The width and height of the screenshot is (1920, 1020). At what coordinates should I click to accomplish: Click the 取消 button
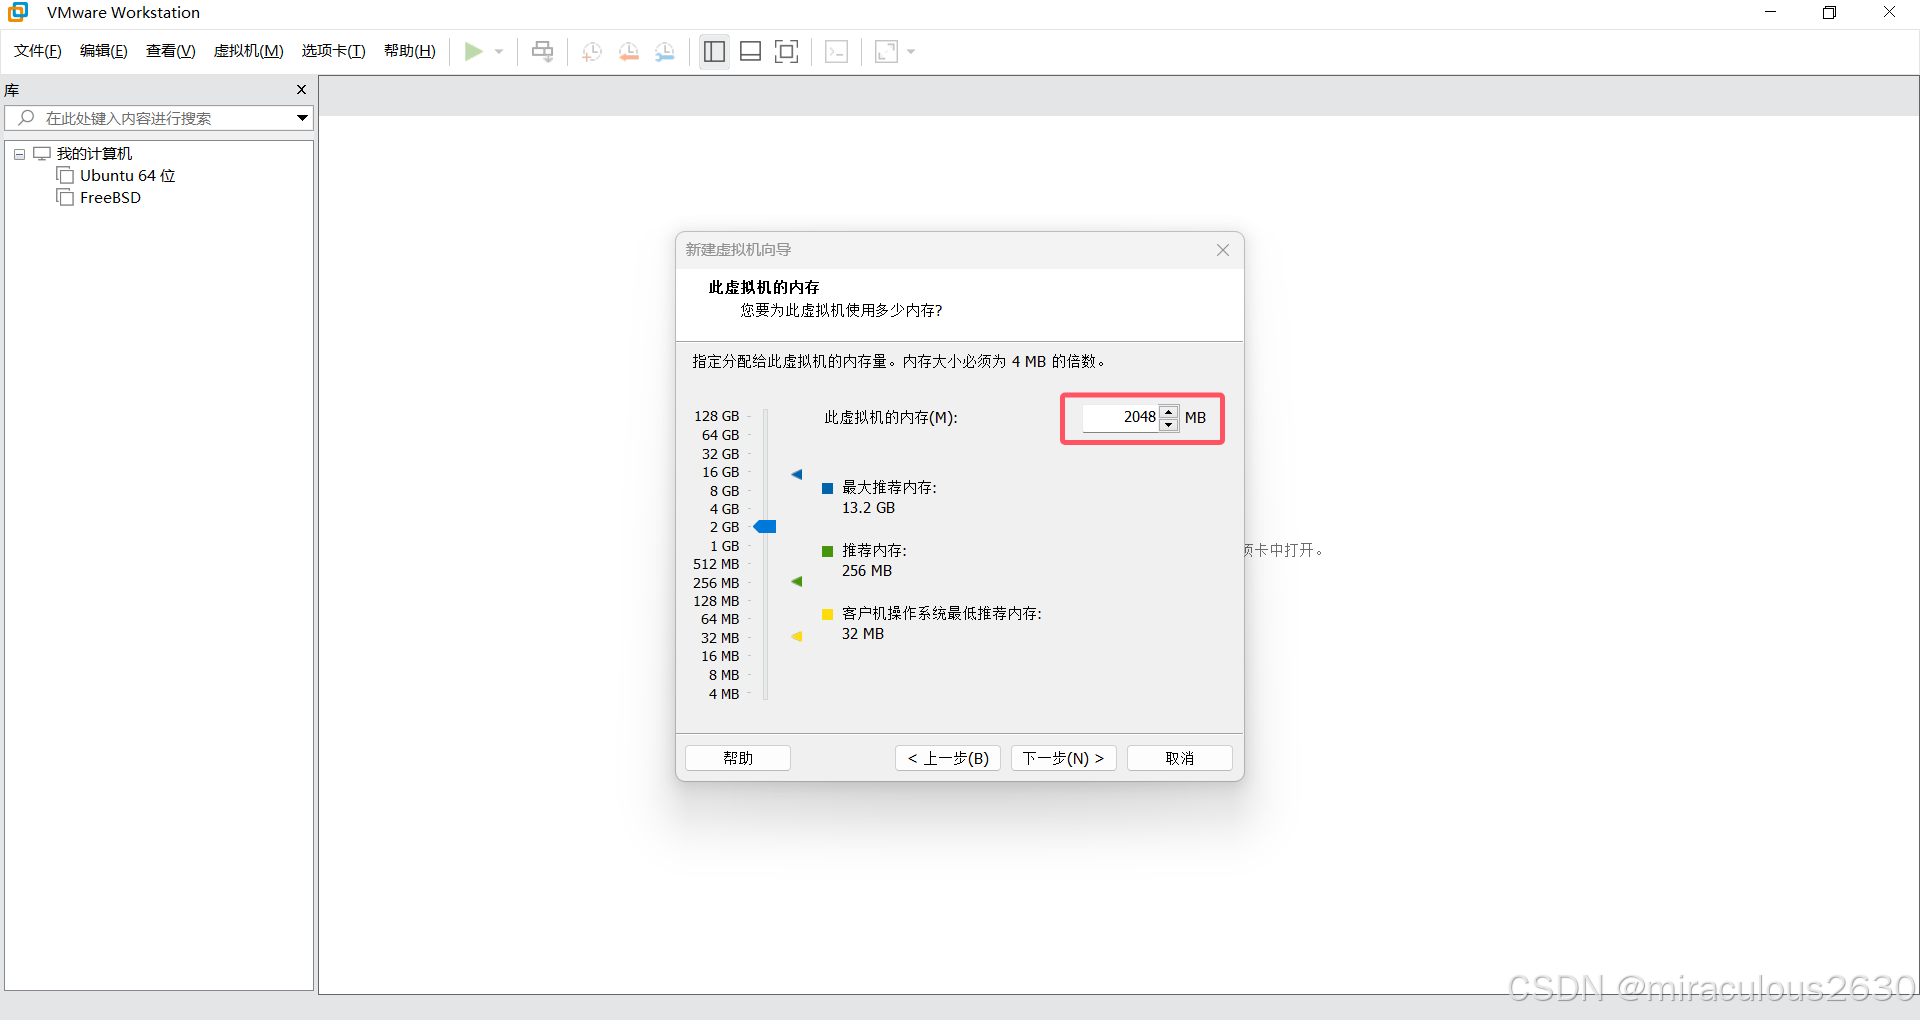tap(1180, 758)
